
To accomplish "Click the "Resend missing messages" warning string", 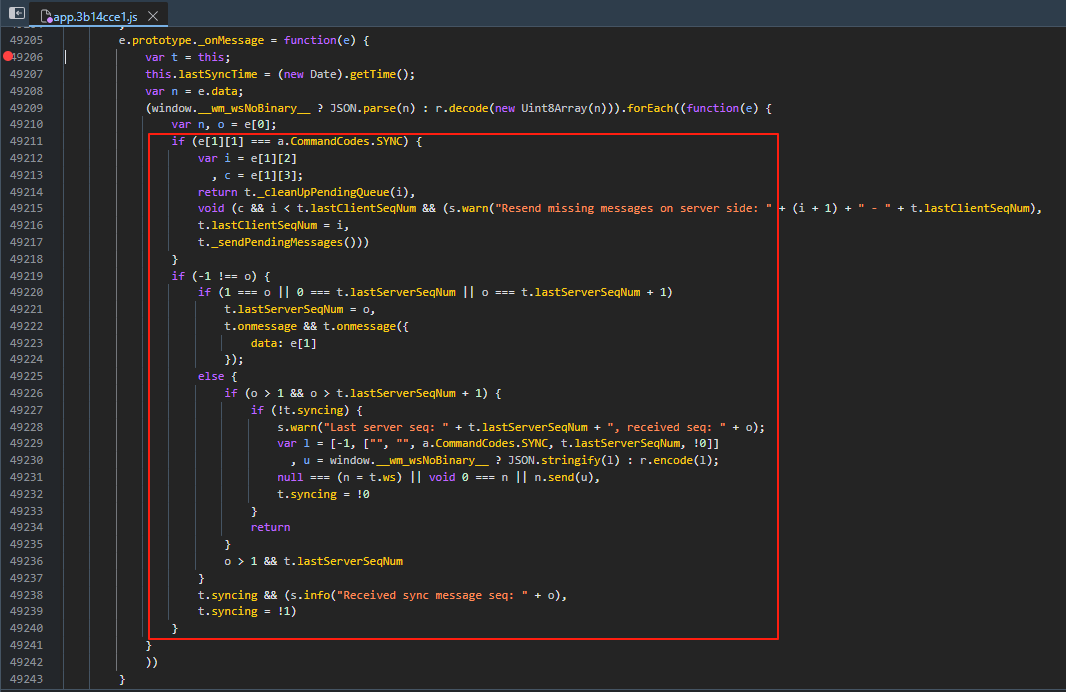I will pyautogui.click(x=629, y=208).
